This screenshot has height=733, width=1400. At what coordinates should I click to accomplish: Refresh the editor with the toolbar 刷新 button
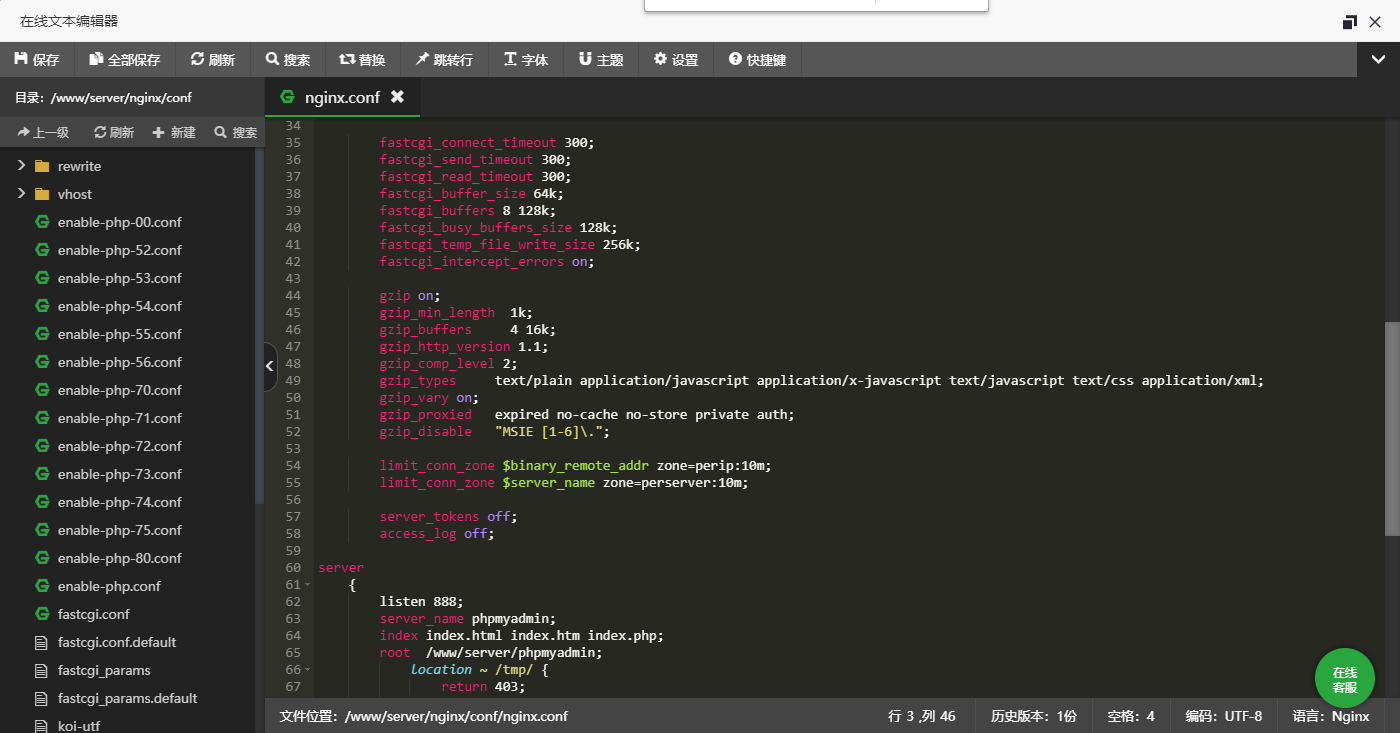click(x=213, y=60)
